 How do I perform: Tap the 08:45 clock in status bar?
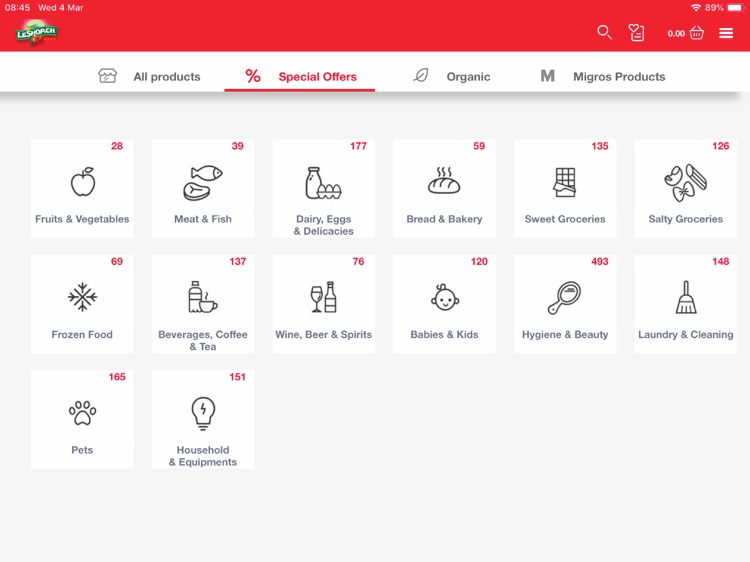click(17, 8)
